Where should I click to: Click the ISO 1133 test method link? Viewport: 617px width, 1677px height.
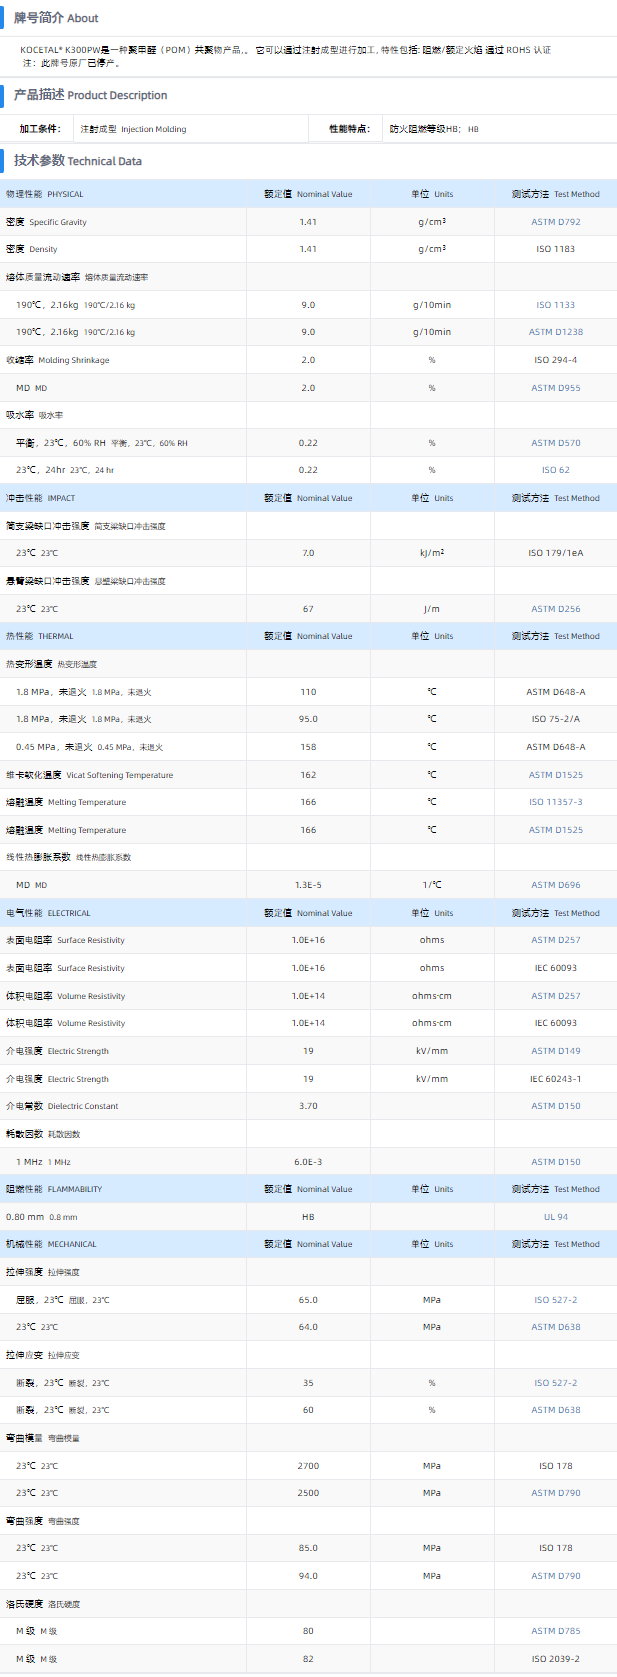point(555,305)
